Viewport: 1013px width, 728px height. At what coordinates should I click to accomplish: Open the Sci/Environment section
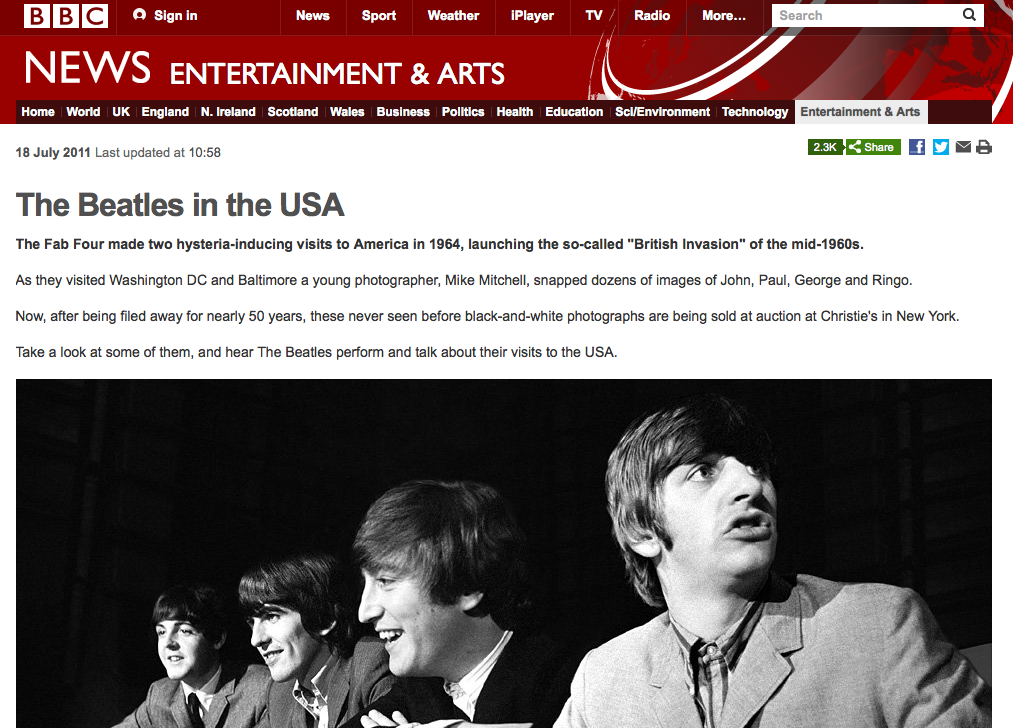point(662,112)
